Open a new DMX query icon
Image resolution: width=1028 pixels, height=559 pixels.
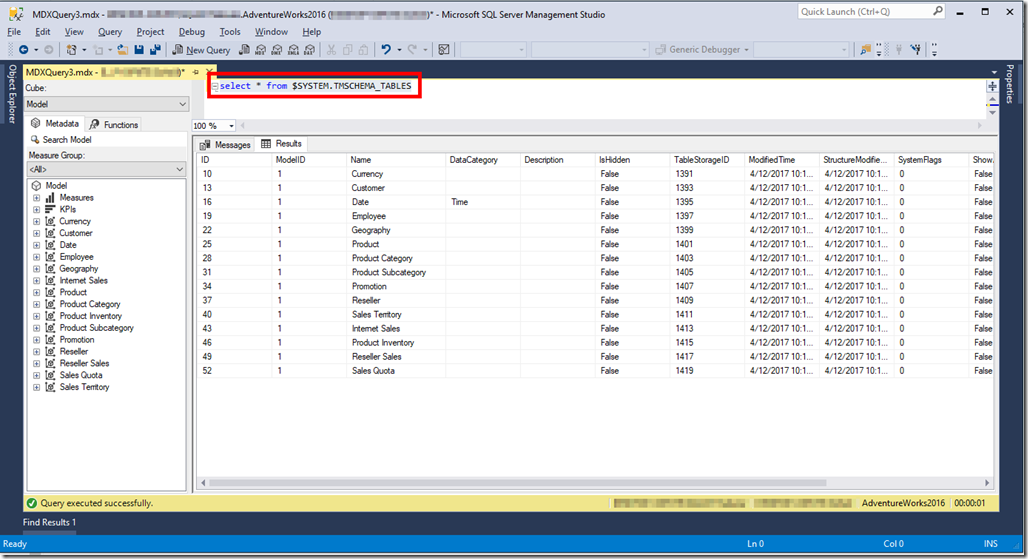(277, 50)
